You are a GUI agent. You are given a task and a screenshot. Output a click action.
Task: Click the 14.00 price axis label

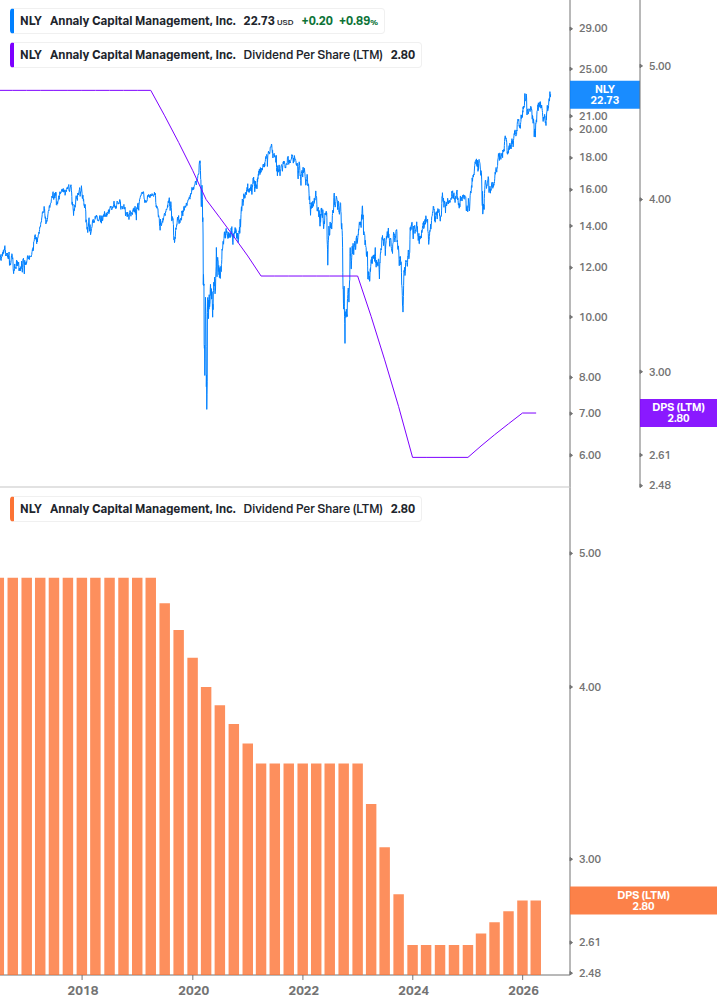[x=593, y=226]
